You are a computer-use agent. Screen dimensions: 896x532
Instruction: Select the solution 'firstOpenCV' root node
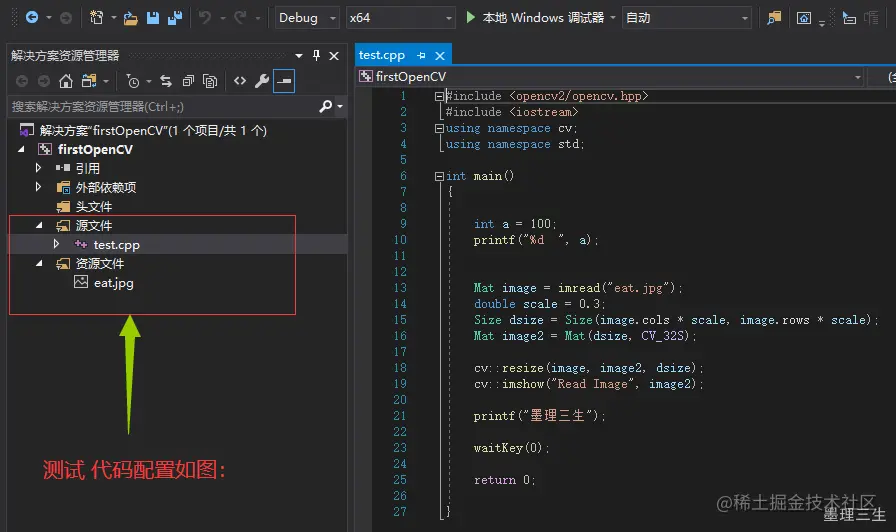pyautogui.click(x=153, y=131)
